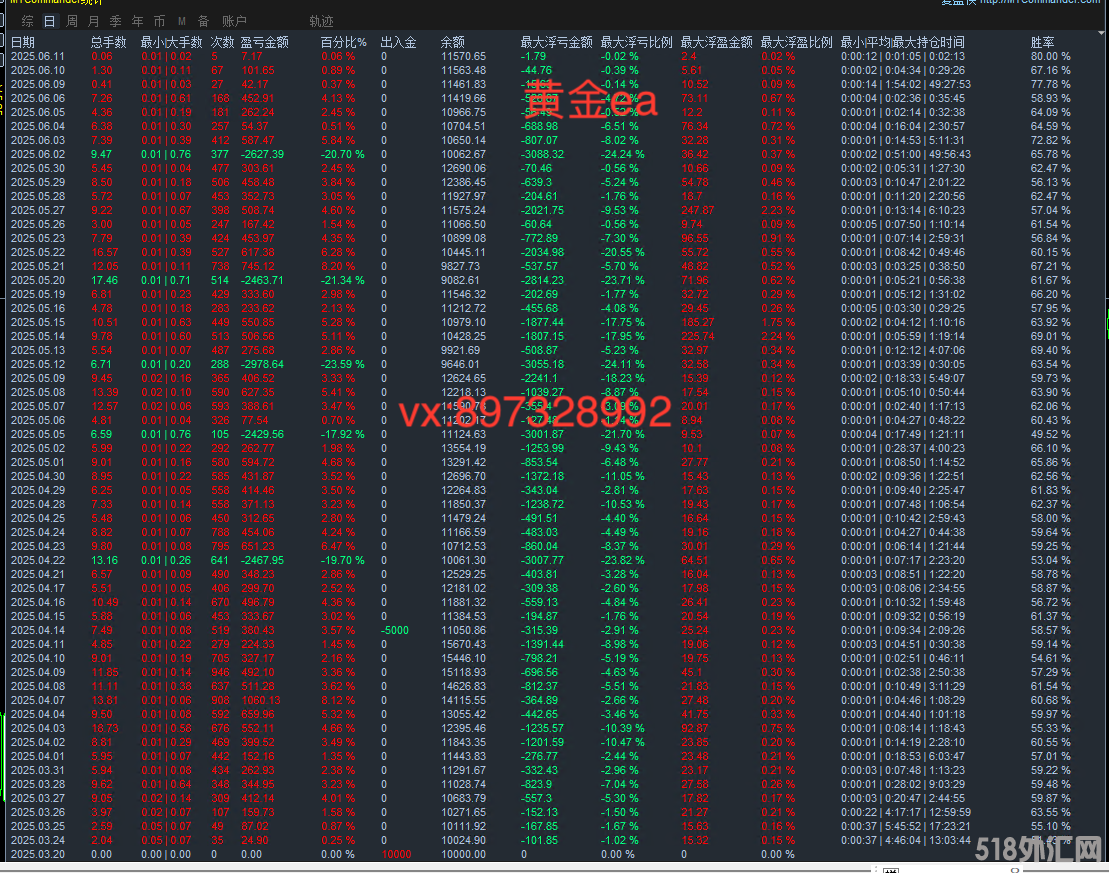Screen dimensions: 1109x873
Task: Click the 百分比% column header
Action: (343, 42)
